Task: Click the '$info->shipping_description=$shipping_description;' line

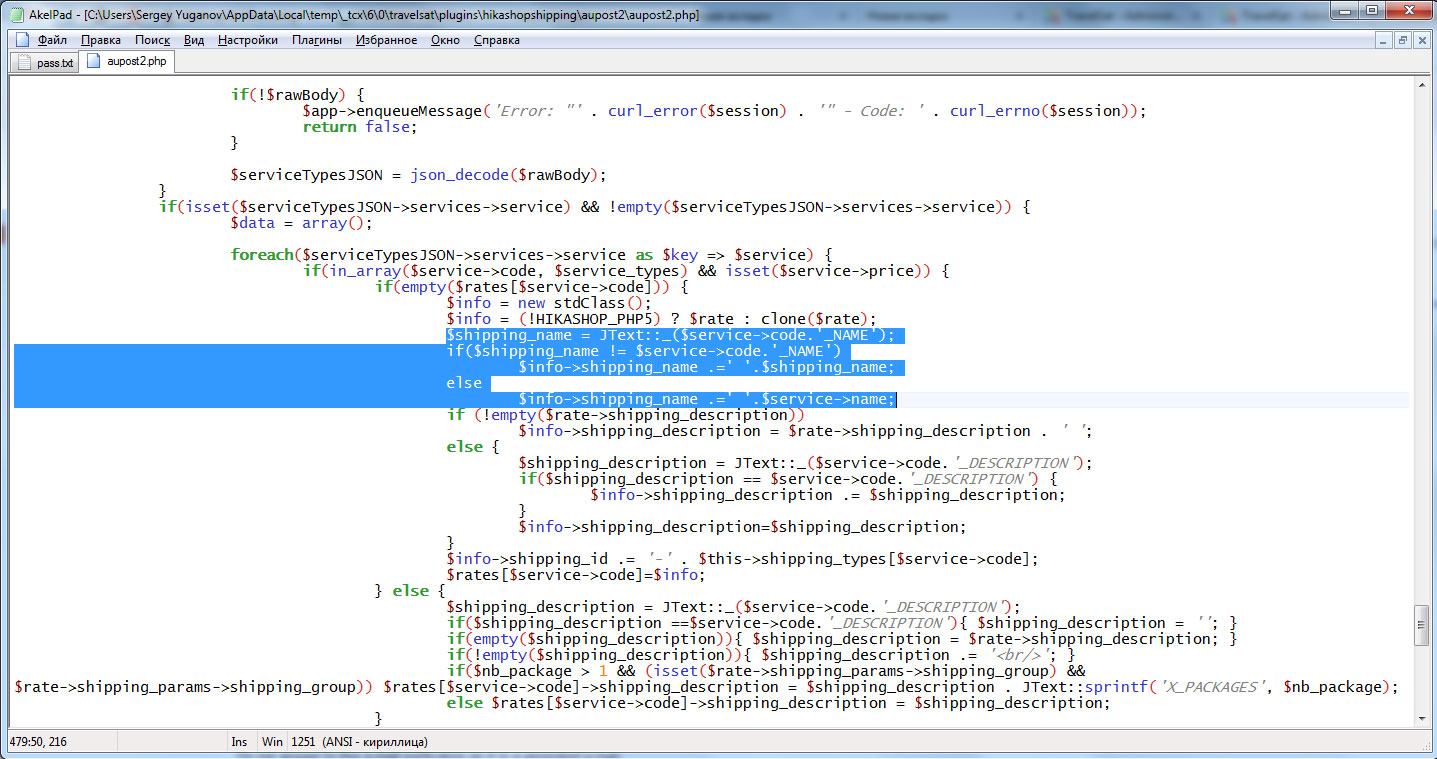Action: click(x=743, y=527)
